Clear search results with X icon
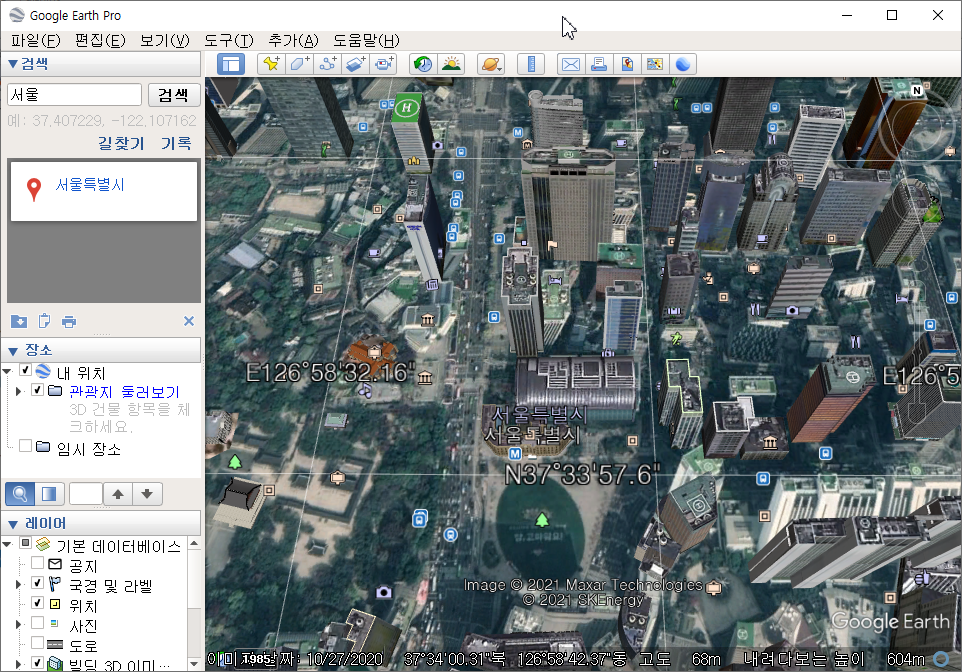Screen dimensions: 962x672 tap(189, 321)
